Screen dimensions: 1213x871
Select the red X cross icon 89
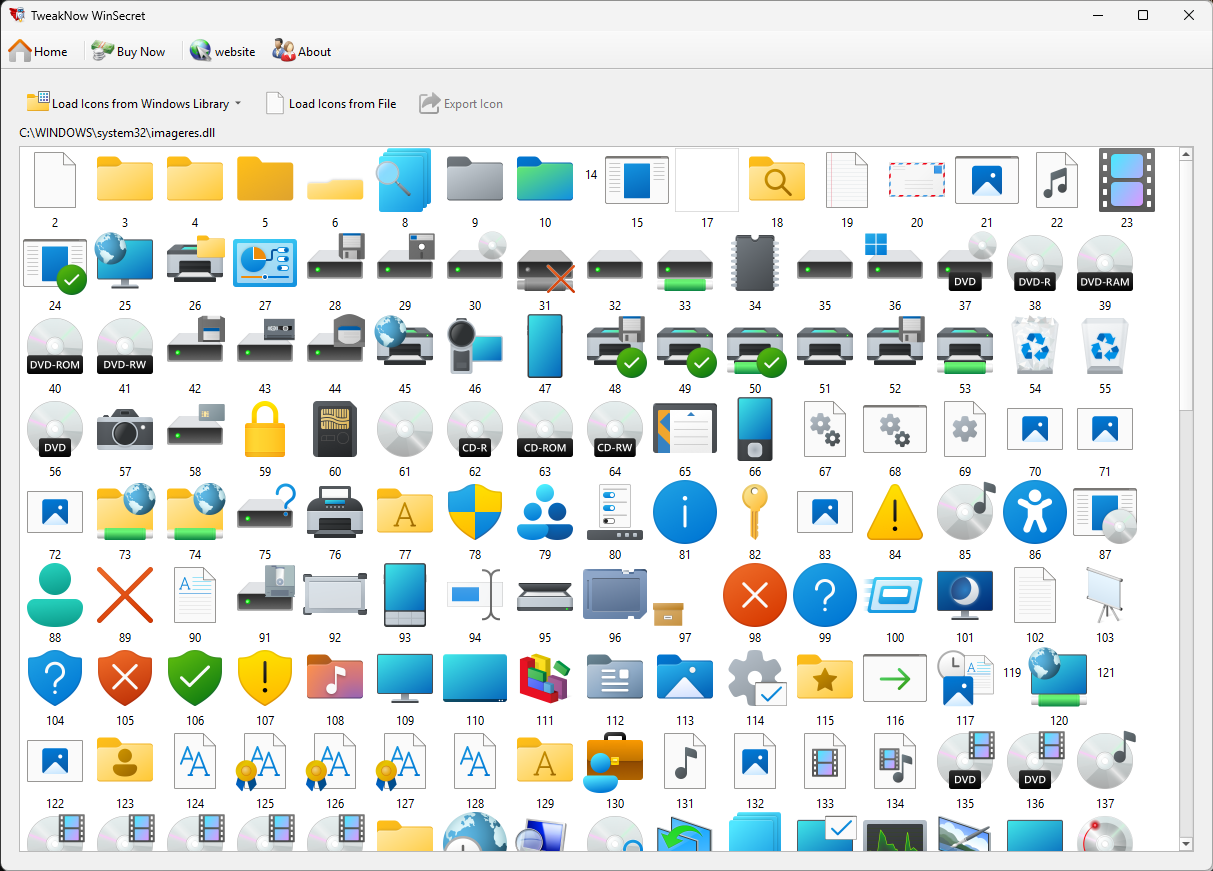pyautogui.click(x=125, y=595)
